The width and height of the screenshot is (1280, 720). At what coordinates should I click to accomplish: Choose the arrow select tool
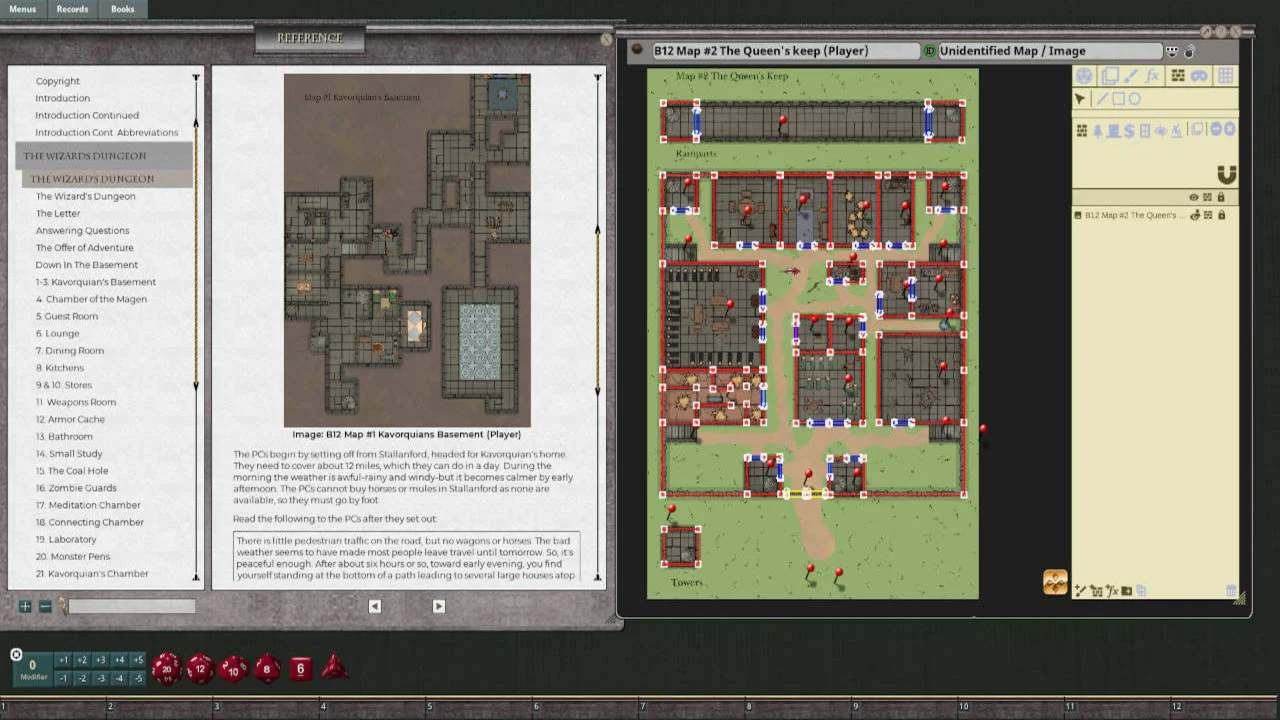click(x=1080, y=99)
